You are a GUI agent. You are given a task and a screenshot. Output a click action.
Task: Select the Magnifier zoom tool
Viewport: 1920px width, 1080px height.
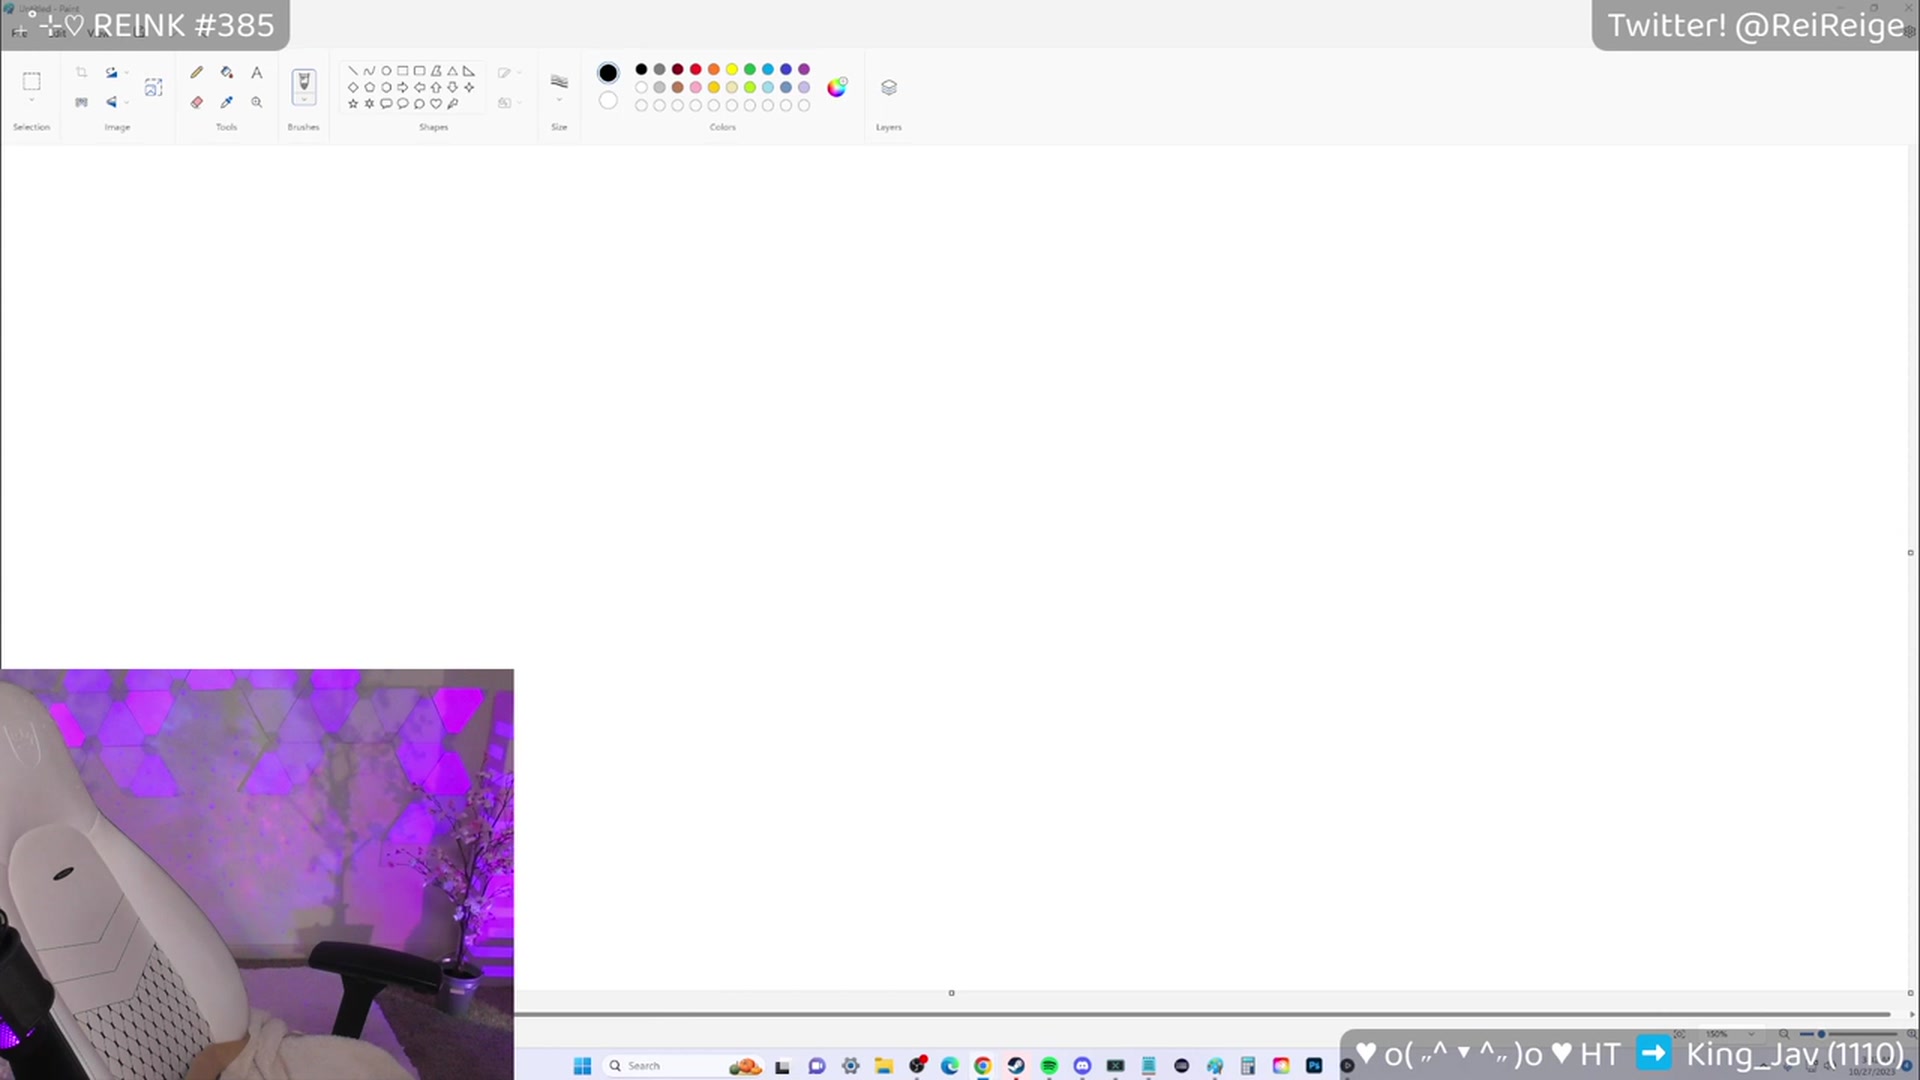(257, 102)
